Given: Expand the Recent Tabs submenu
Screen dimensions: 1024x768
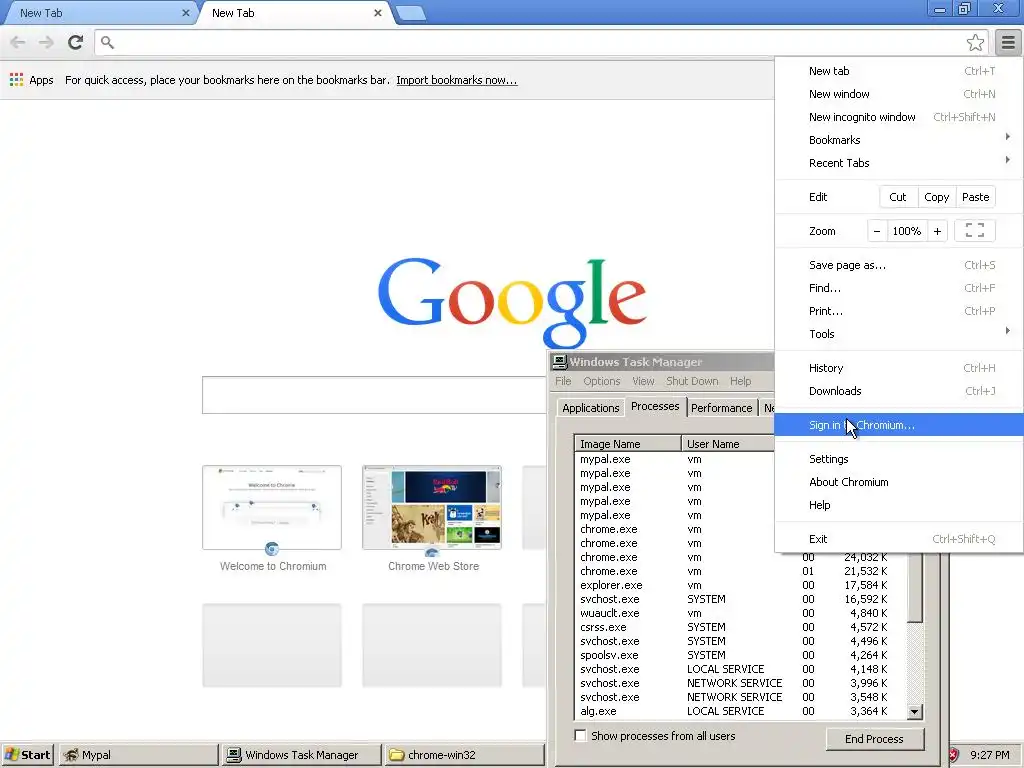Looking at the screenshot, I should click(x=899, y=163).
